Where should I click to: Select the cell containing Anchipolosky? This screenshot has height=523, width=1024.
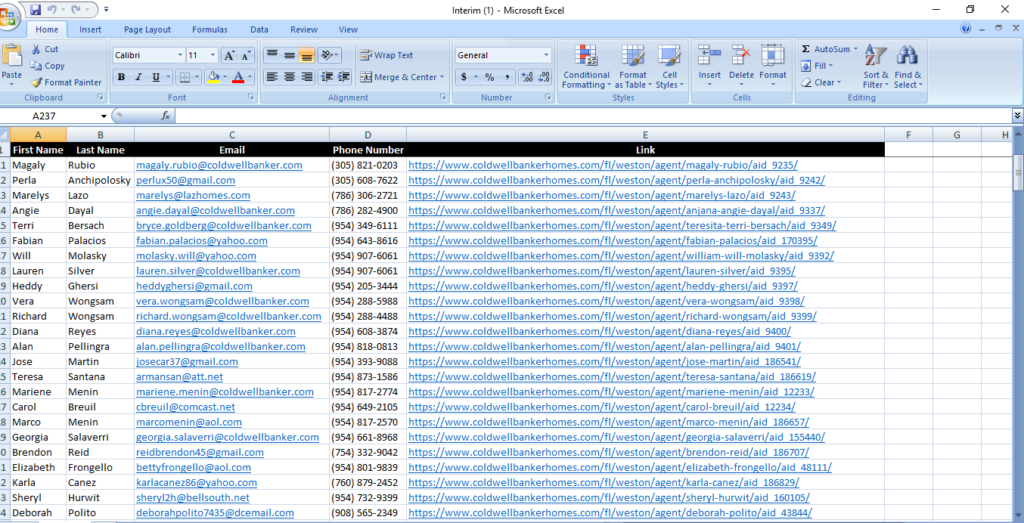(x=99, y=180)
